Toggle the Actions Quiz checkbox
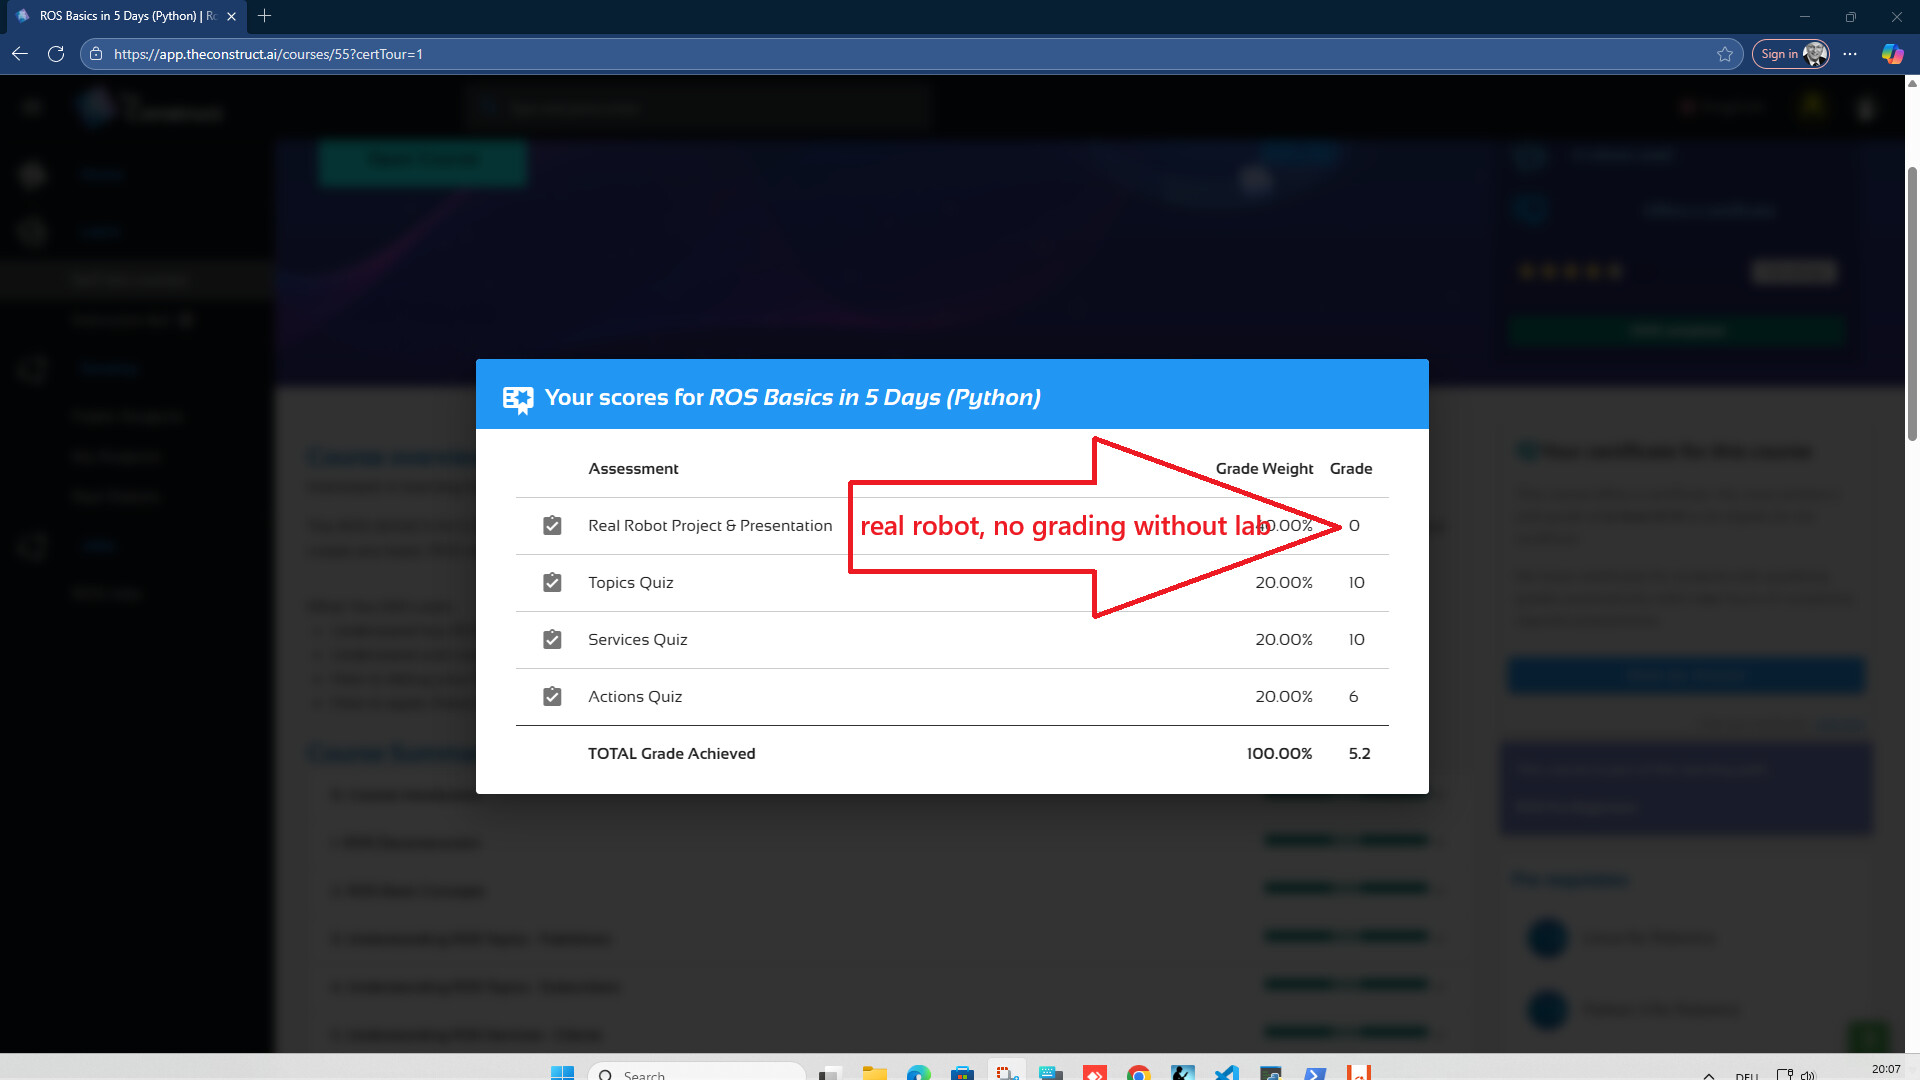The width and height of the screenshot is (1920, 1080). pos(552,697)
